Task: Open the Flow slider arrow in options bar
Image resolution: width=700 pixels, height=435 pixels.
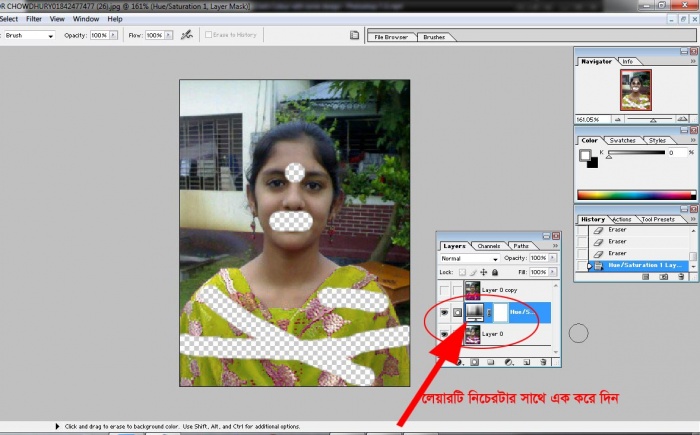Action: 168,35
